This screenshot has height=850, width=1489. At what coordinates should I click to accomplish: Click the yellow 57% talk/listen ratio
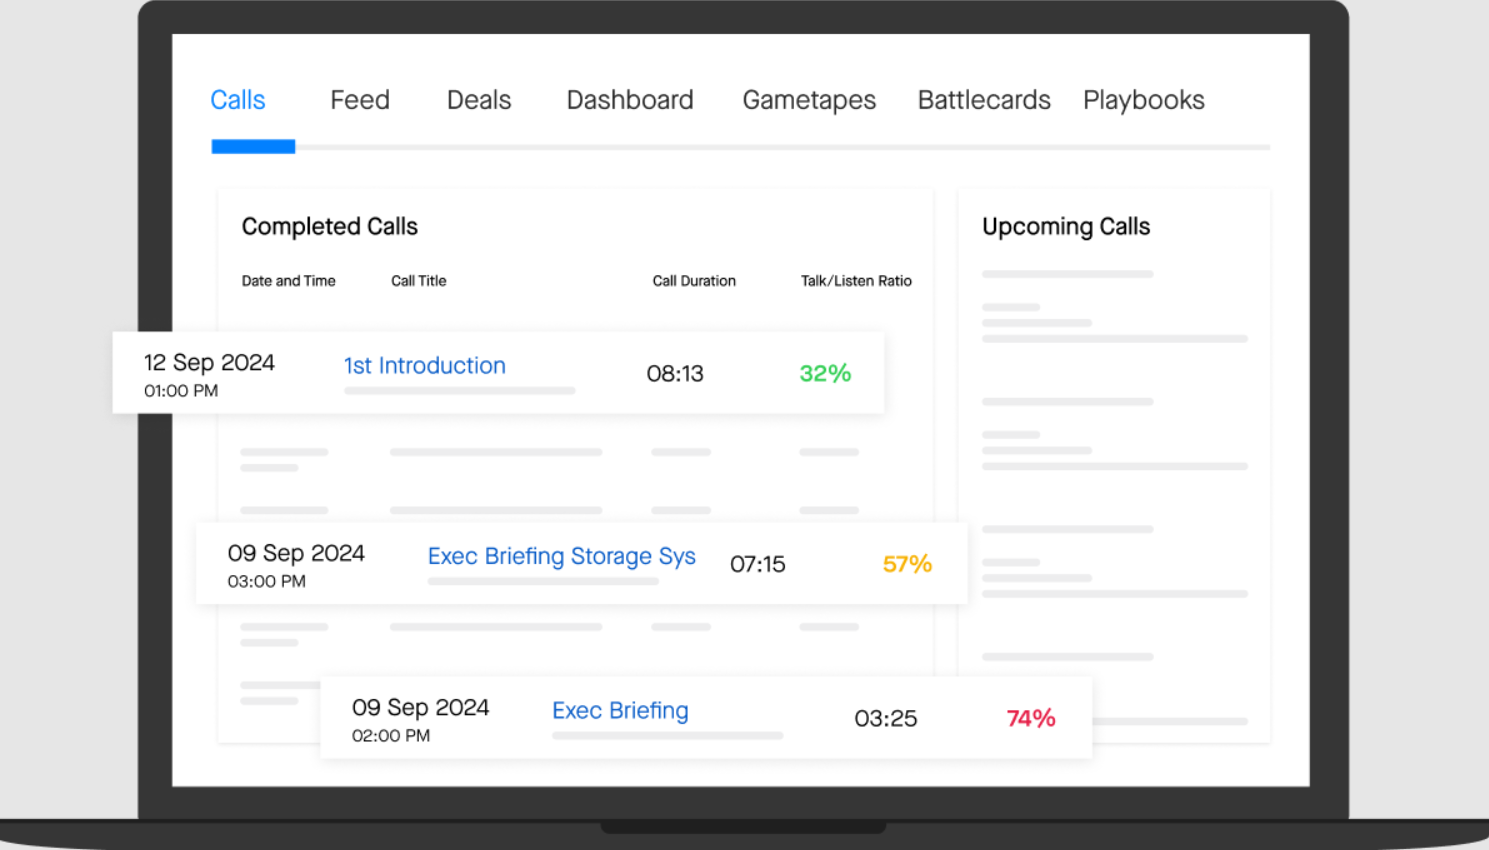[x=907, y=564]
